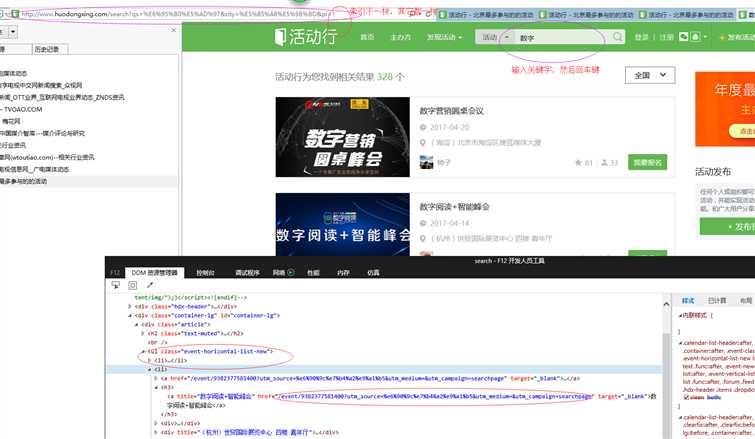Image resolution: width=755 pixels, height=439 pixels.
Task: Collapse the ul event-horizontal-list-new node
Action: [143, 351]
